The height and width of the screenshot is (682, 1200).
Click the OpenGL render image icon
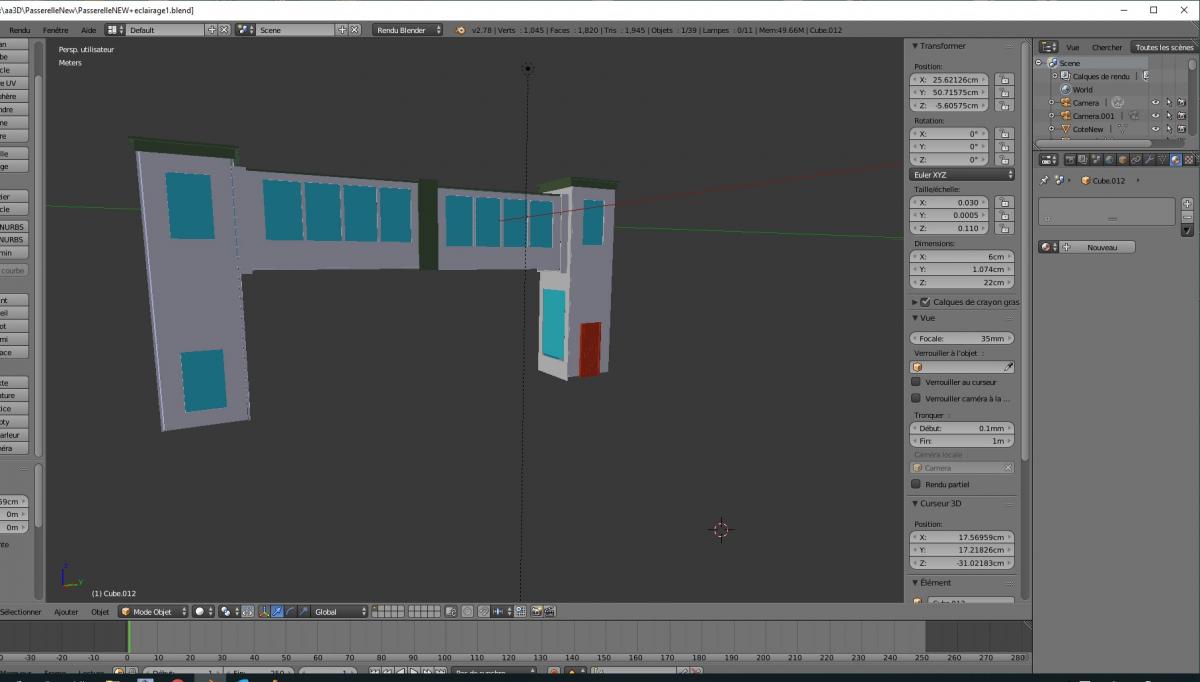coord(536,611)
